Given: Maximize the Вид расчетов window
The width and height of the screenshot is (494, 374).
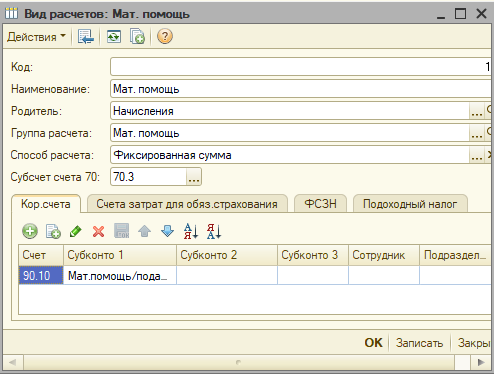Looking at the screenshot, I should tap(460, 14).
